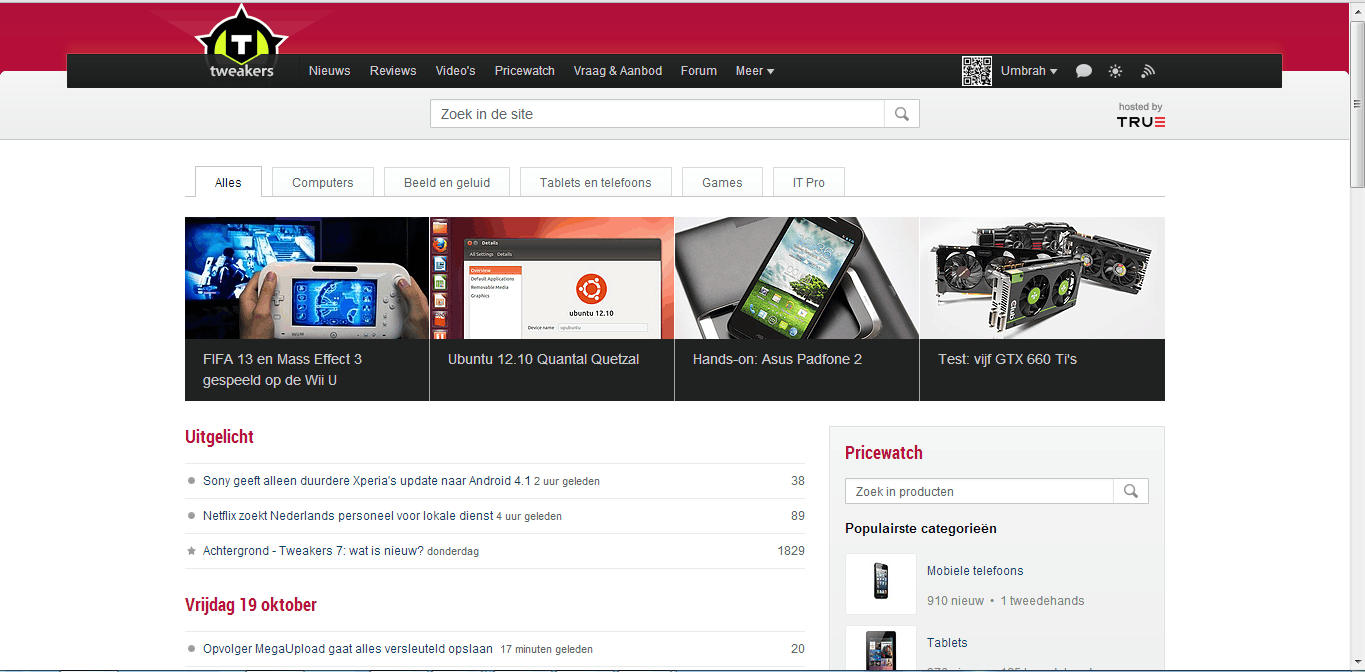Click the Uitgelicht heading
Viewport: 1365px width, 672px height.
pyautogui.click(x=219, y=437)
